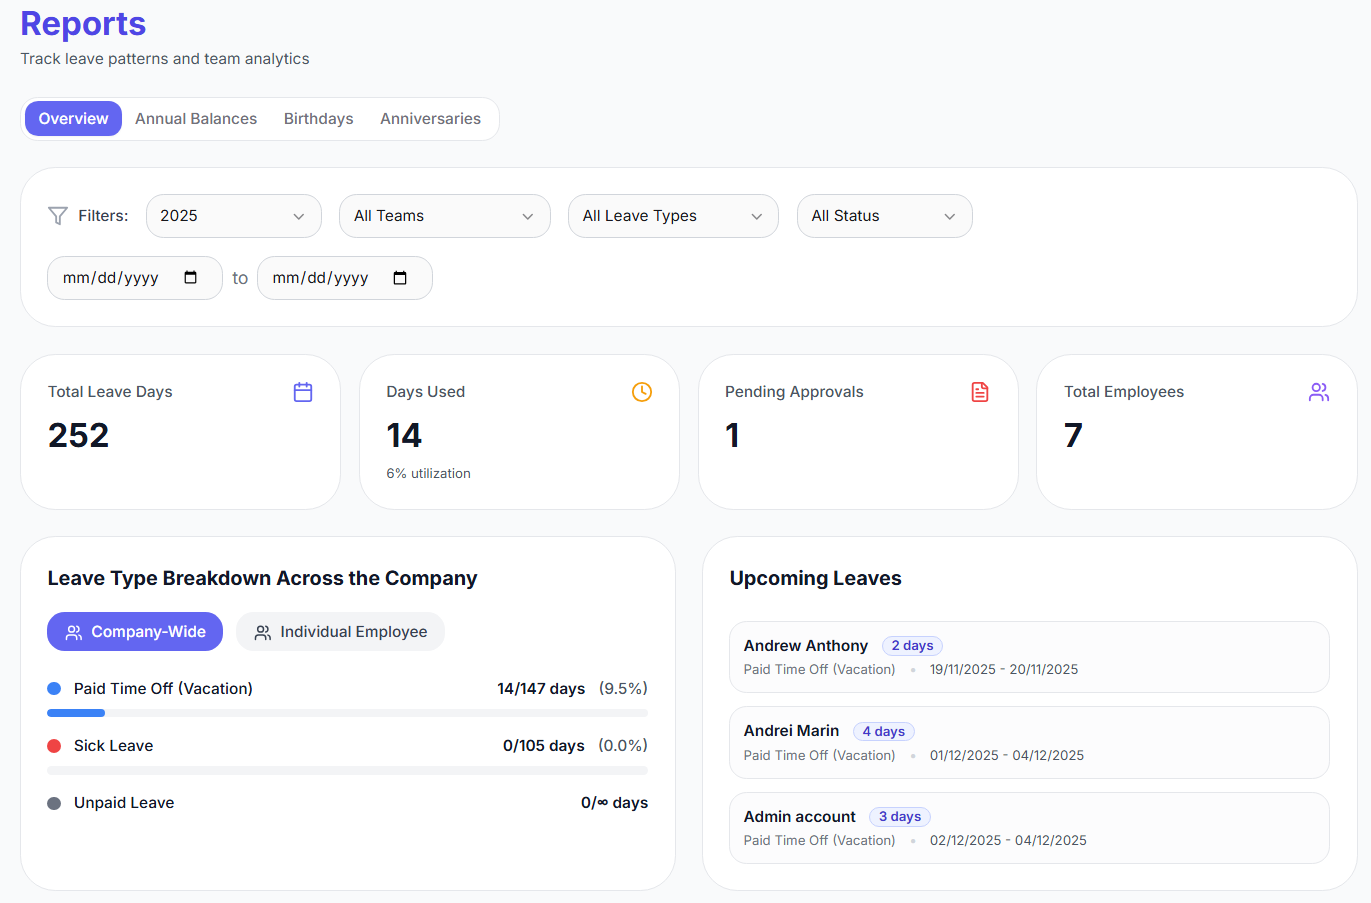Click the 2 days badge

click(x=912, y=645)
